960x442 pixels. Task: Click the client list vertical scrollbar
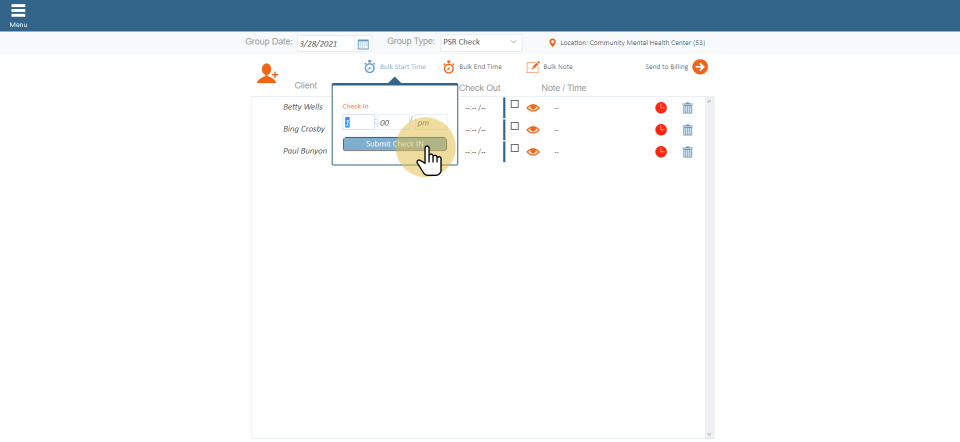pos(709,267)
